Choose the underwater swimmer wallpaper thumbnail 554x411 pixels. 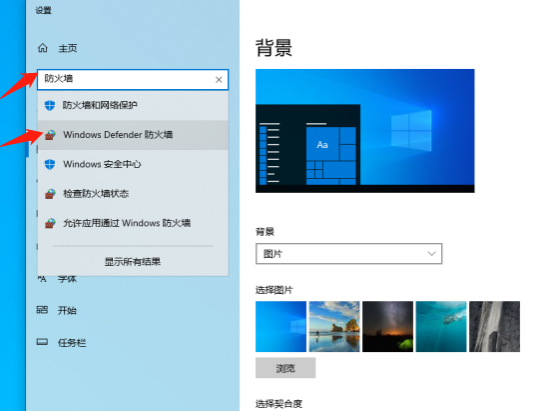pyautogui.click(x=441, y=327)
